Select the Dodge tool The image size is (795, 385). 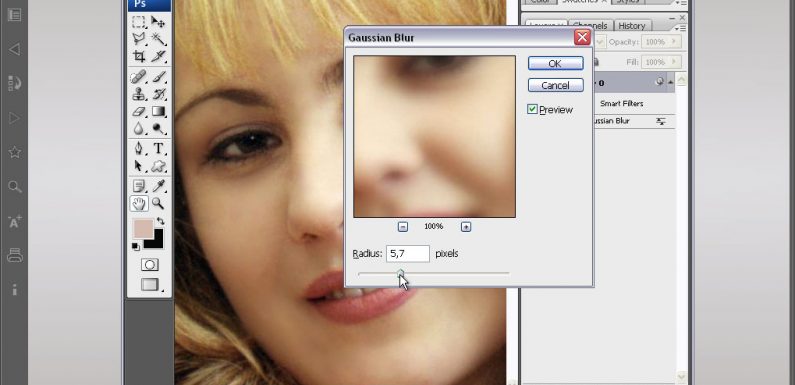[x=158, y=128]
